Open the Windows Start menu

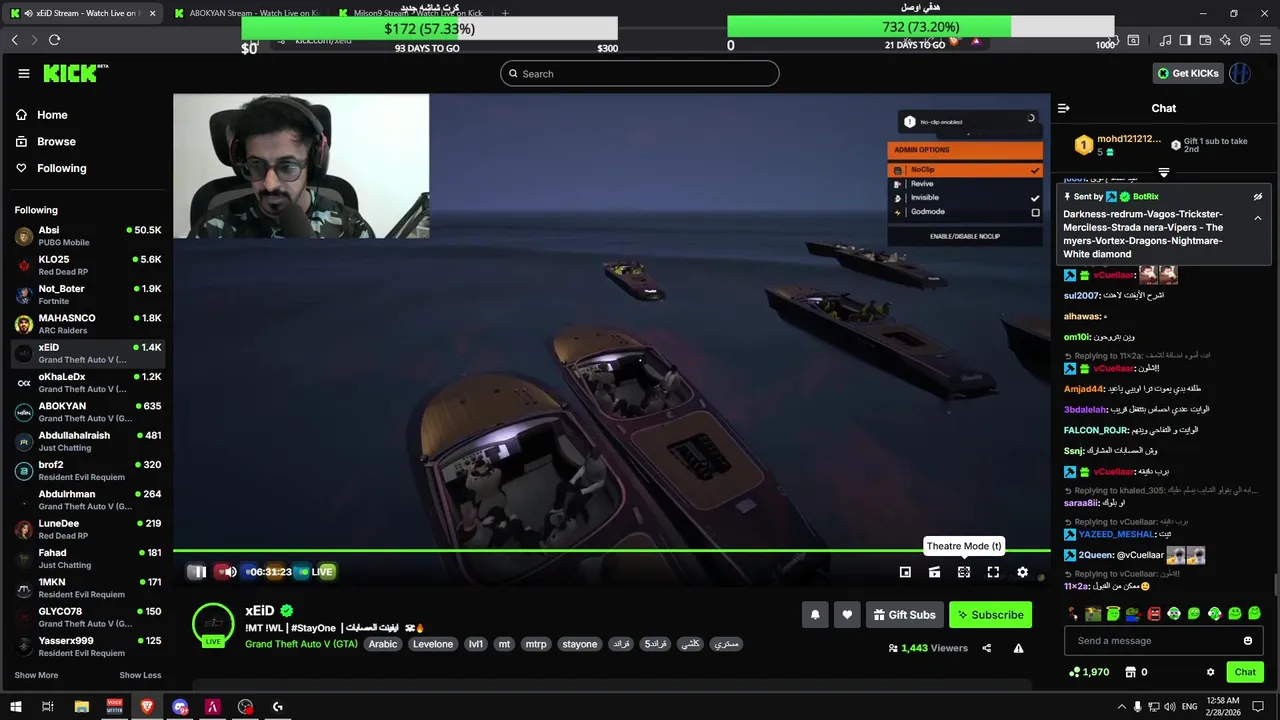click(x=16, y=707)
